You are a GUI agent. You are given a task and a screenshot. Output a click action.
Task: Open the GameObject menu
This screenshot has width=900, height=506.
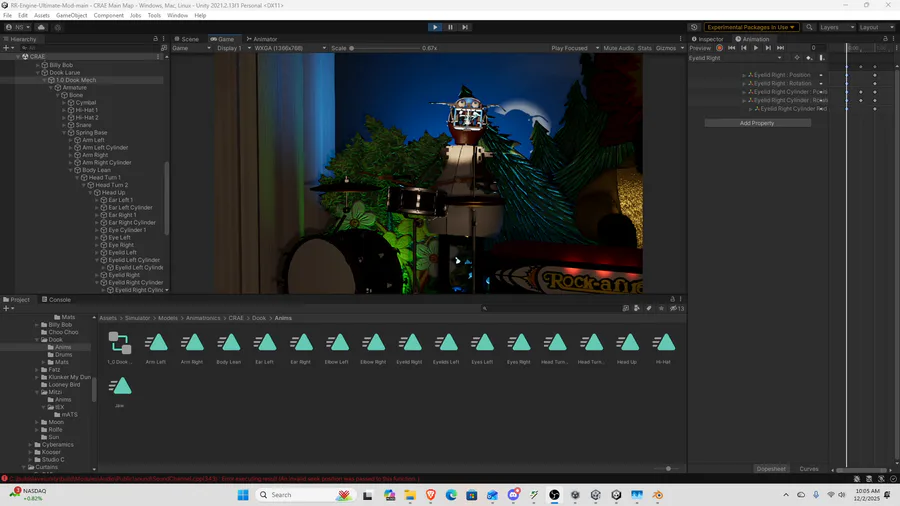(72, 15)
